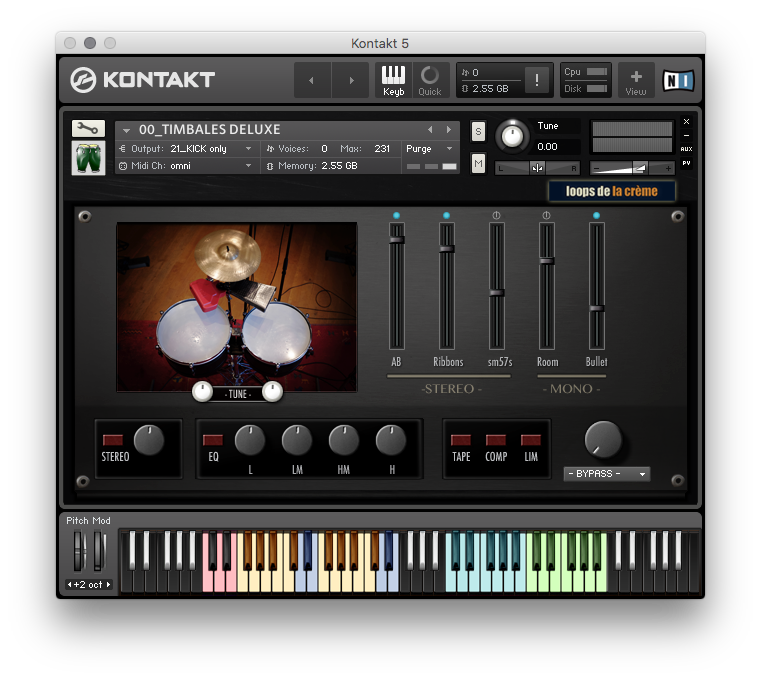
Task: Click the large knob above BYPASS
Action: coord(603,440)
